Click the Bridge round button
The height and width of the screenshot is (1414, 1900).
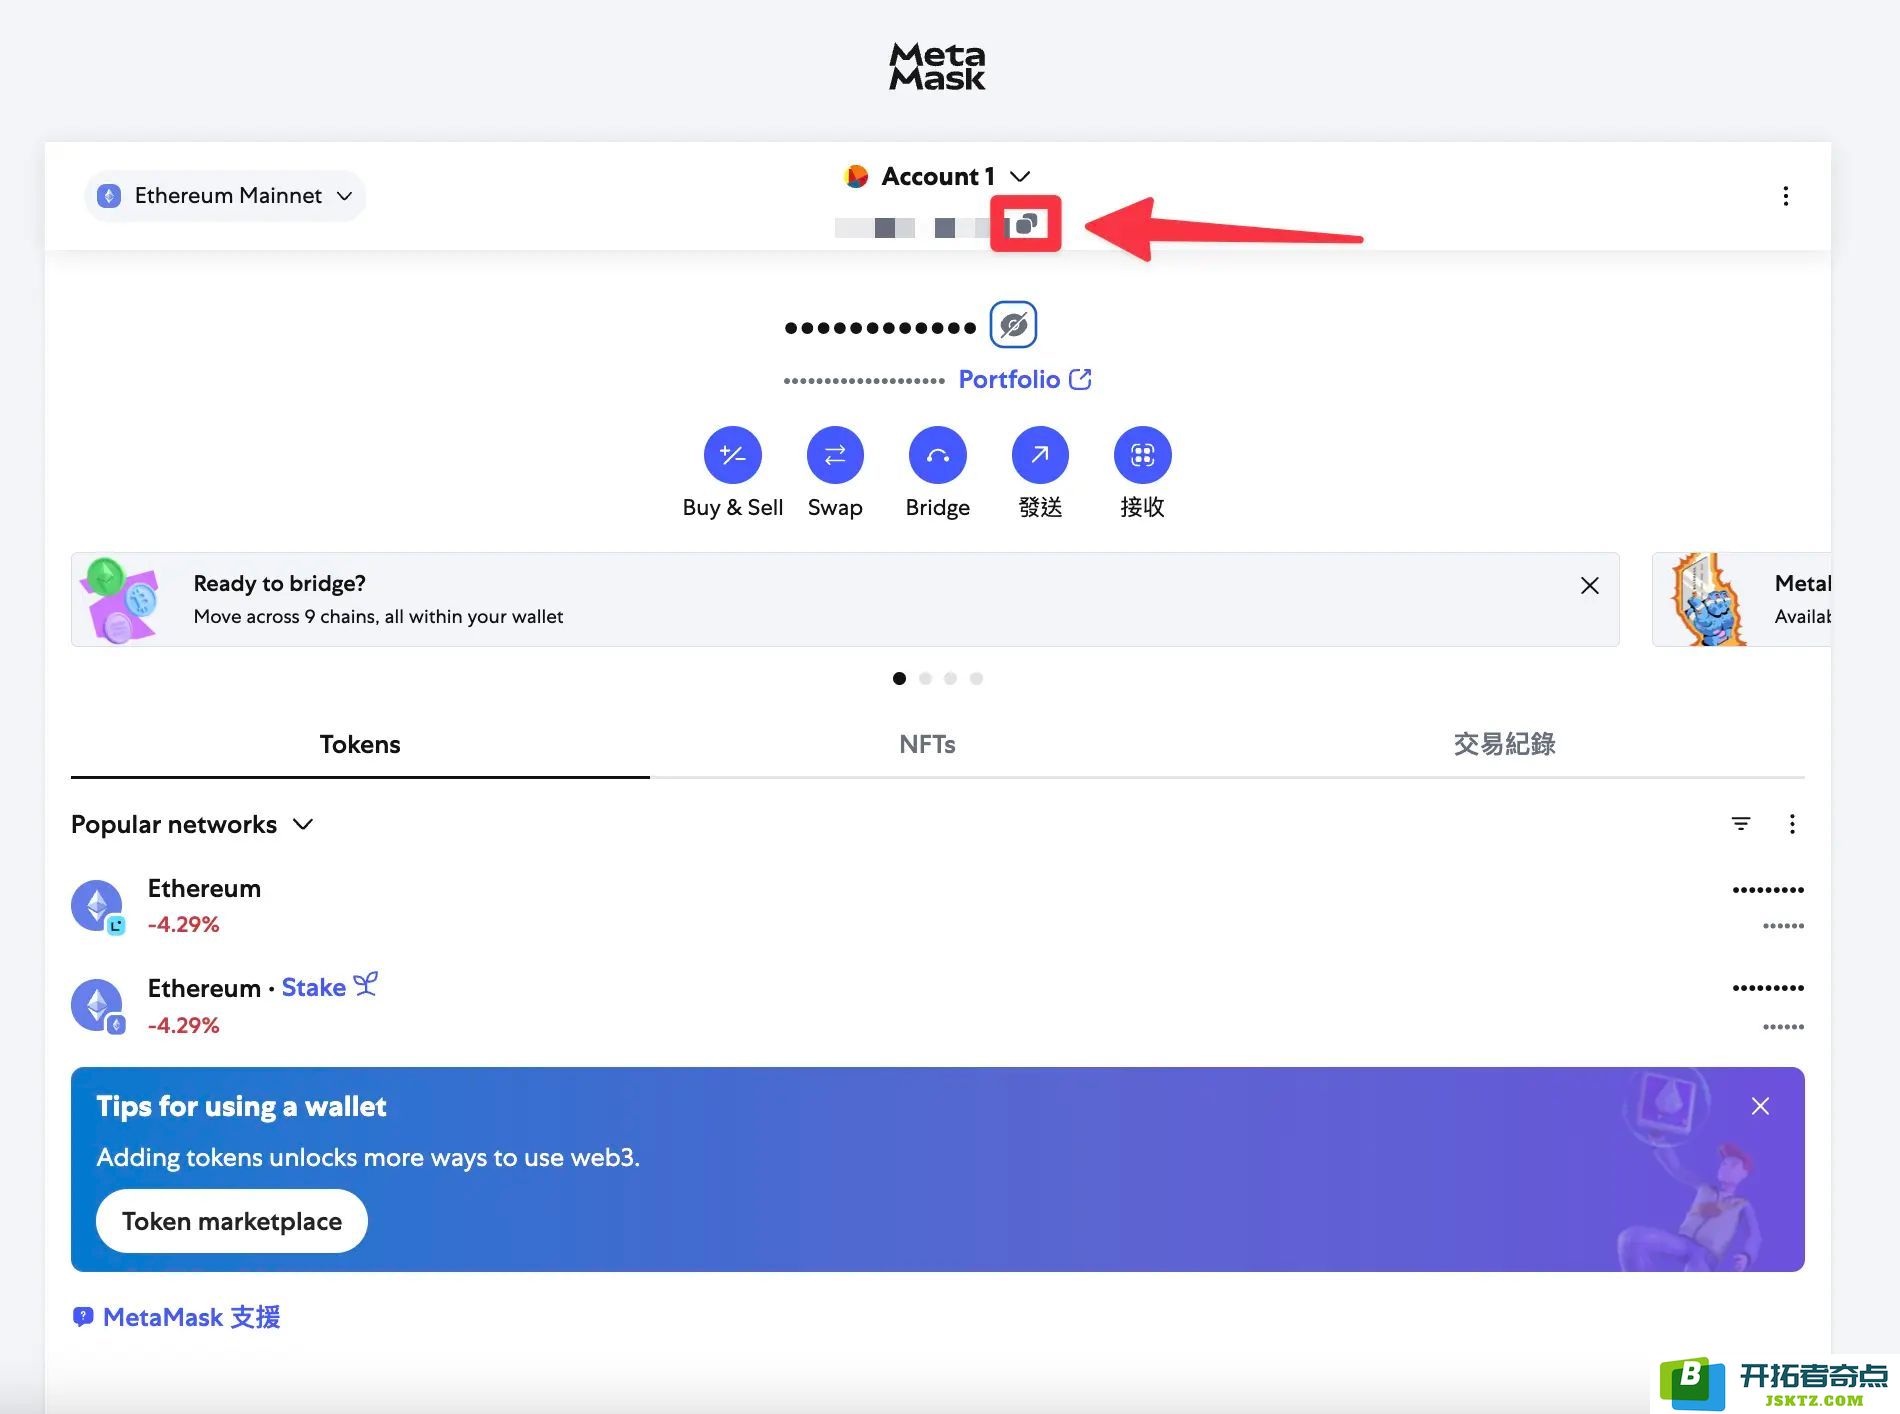937,455
